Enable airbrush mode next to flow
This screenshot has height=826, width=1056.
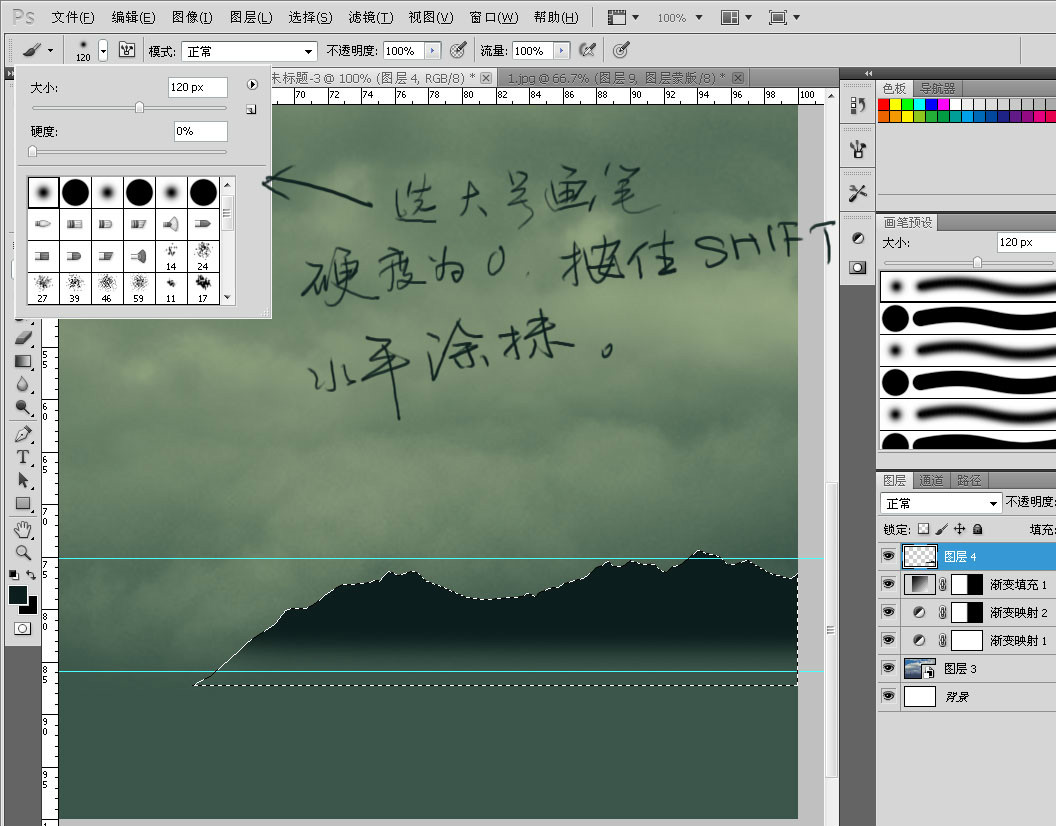coord(587,50)
